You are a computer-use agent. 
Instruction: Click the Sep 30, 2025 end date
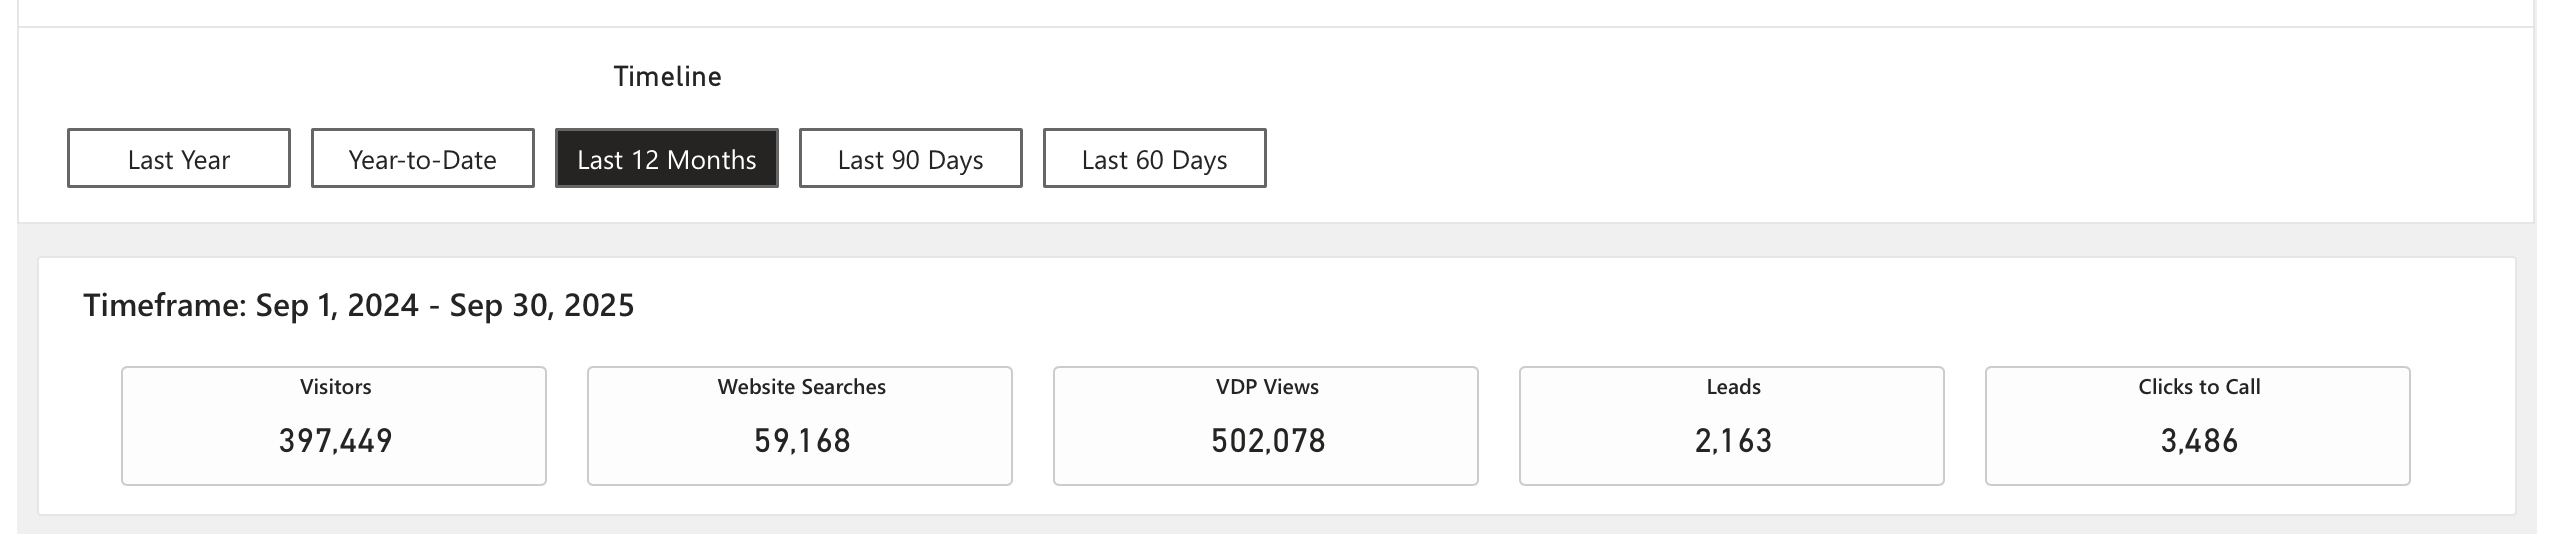click(x=542, y=305)
